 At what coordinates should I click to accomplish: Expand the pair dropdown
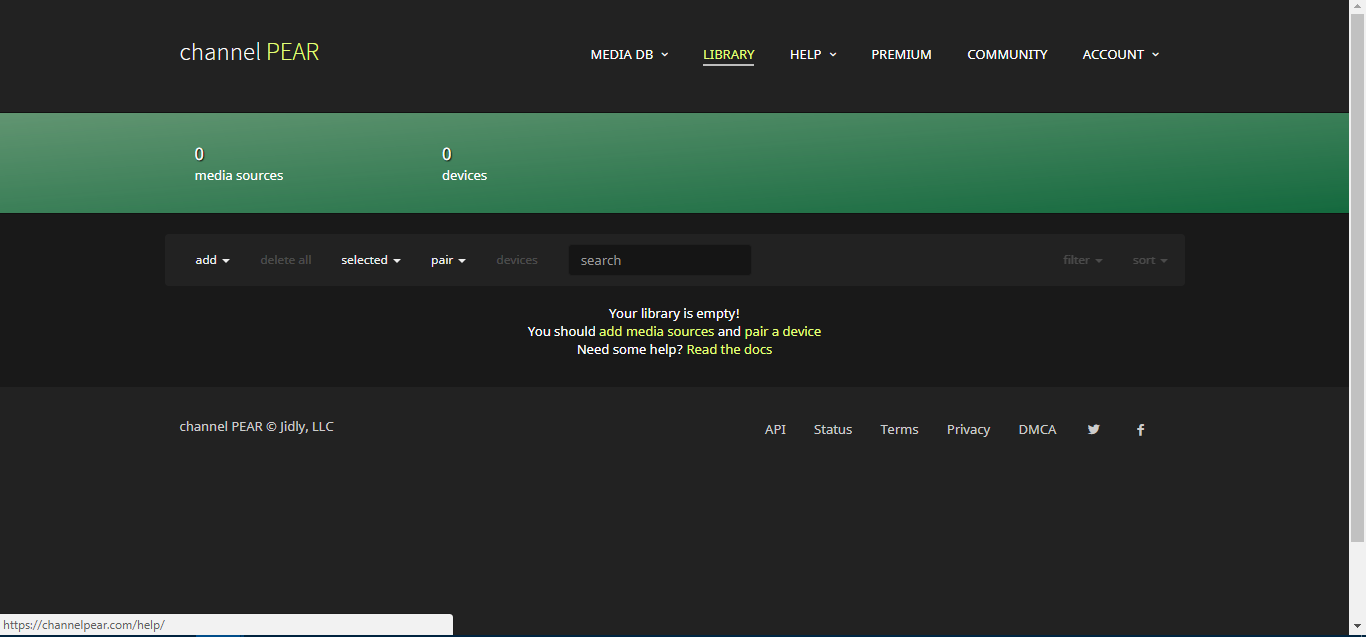point(448,260)
